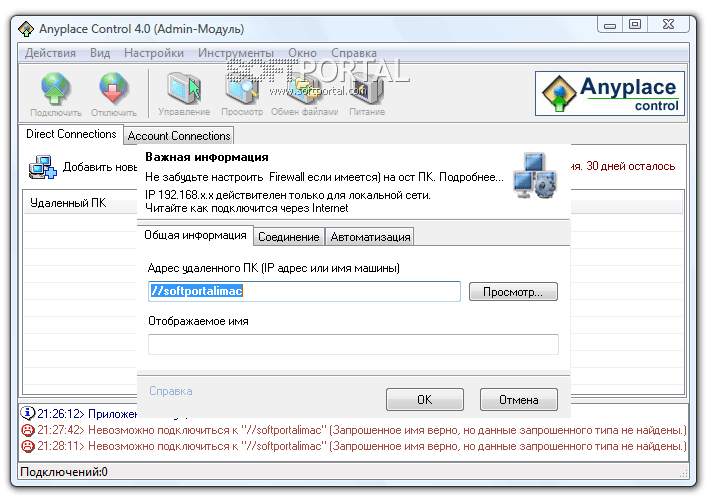The width and height of the screenshot is (708, 499).
Task: Click the Отмена cancel button
Action: 518,400
